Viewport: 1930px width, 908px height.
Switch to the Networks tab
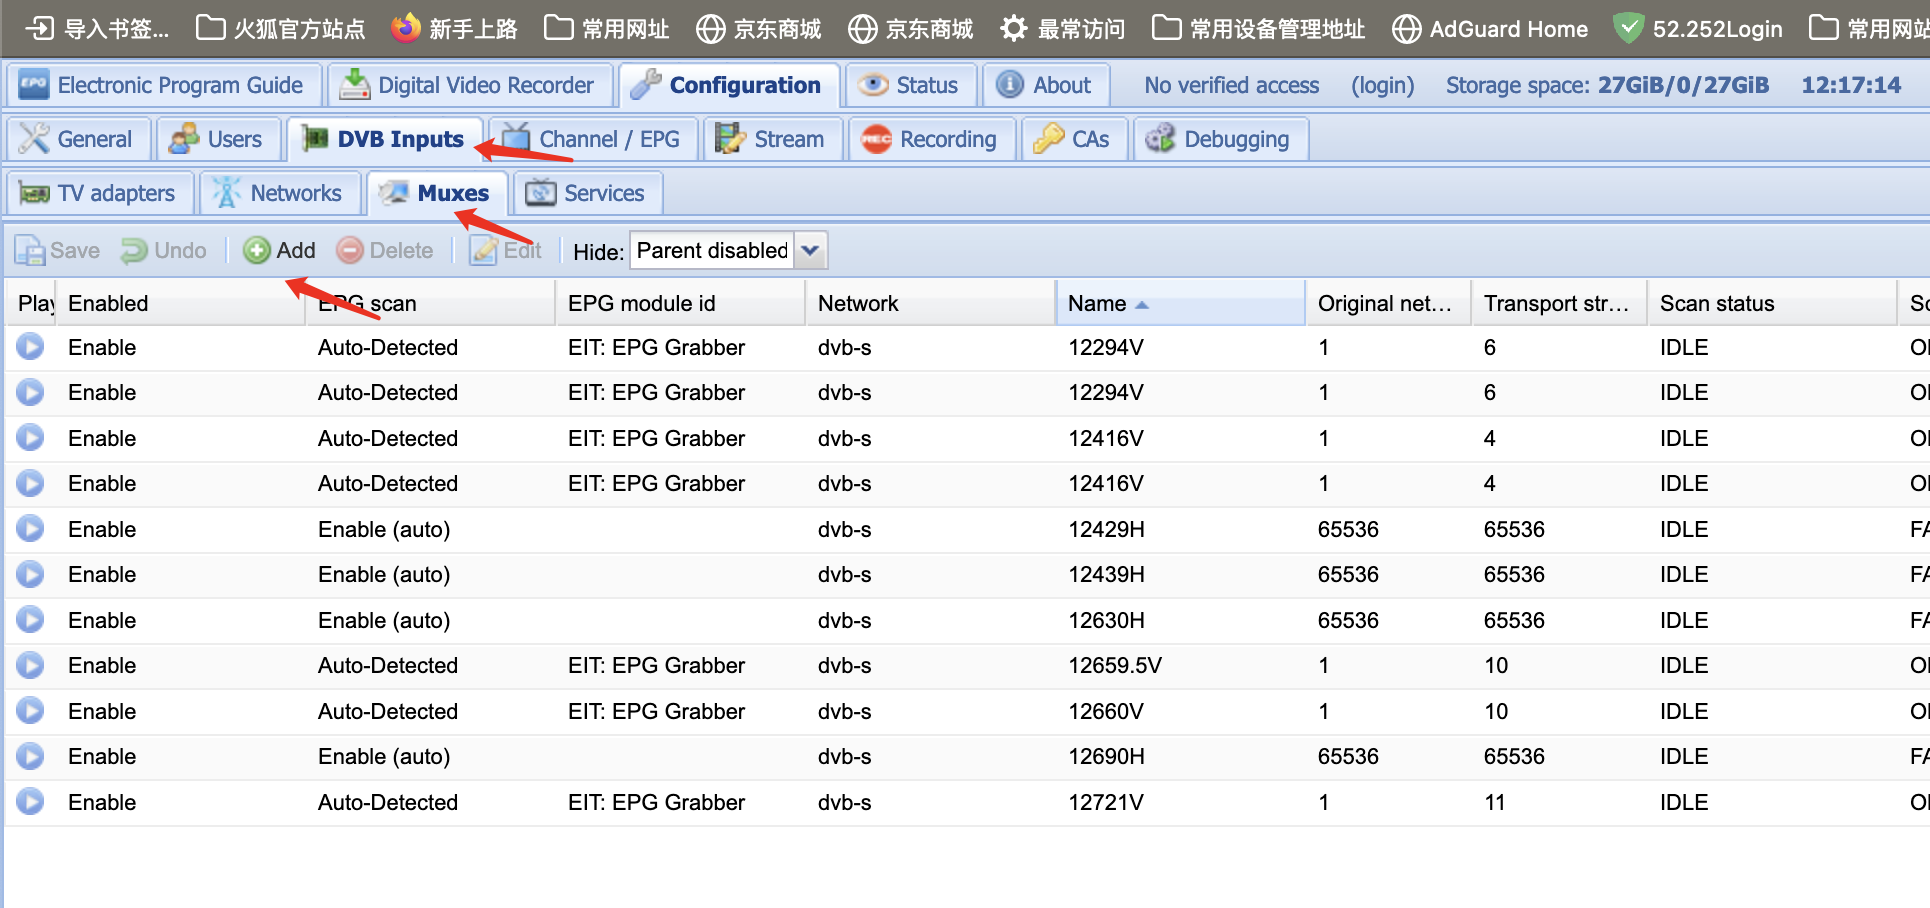pyautogui.click(x=280, y=193)
